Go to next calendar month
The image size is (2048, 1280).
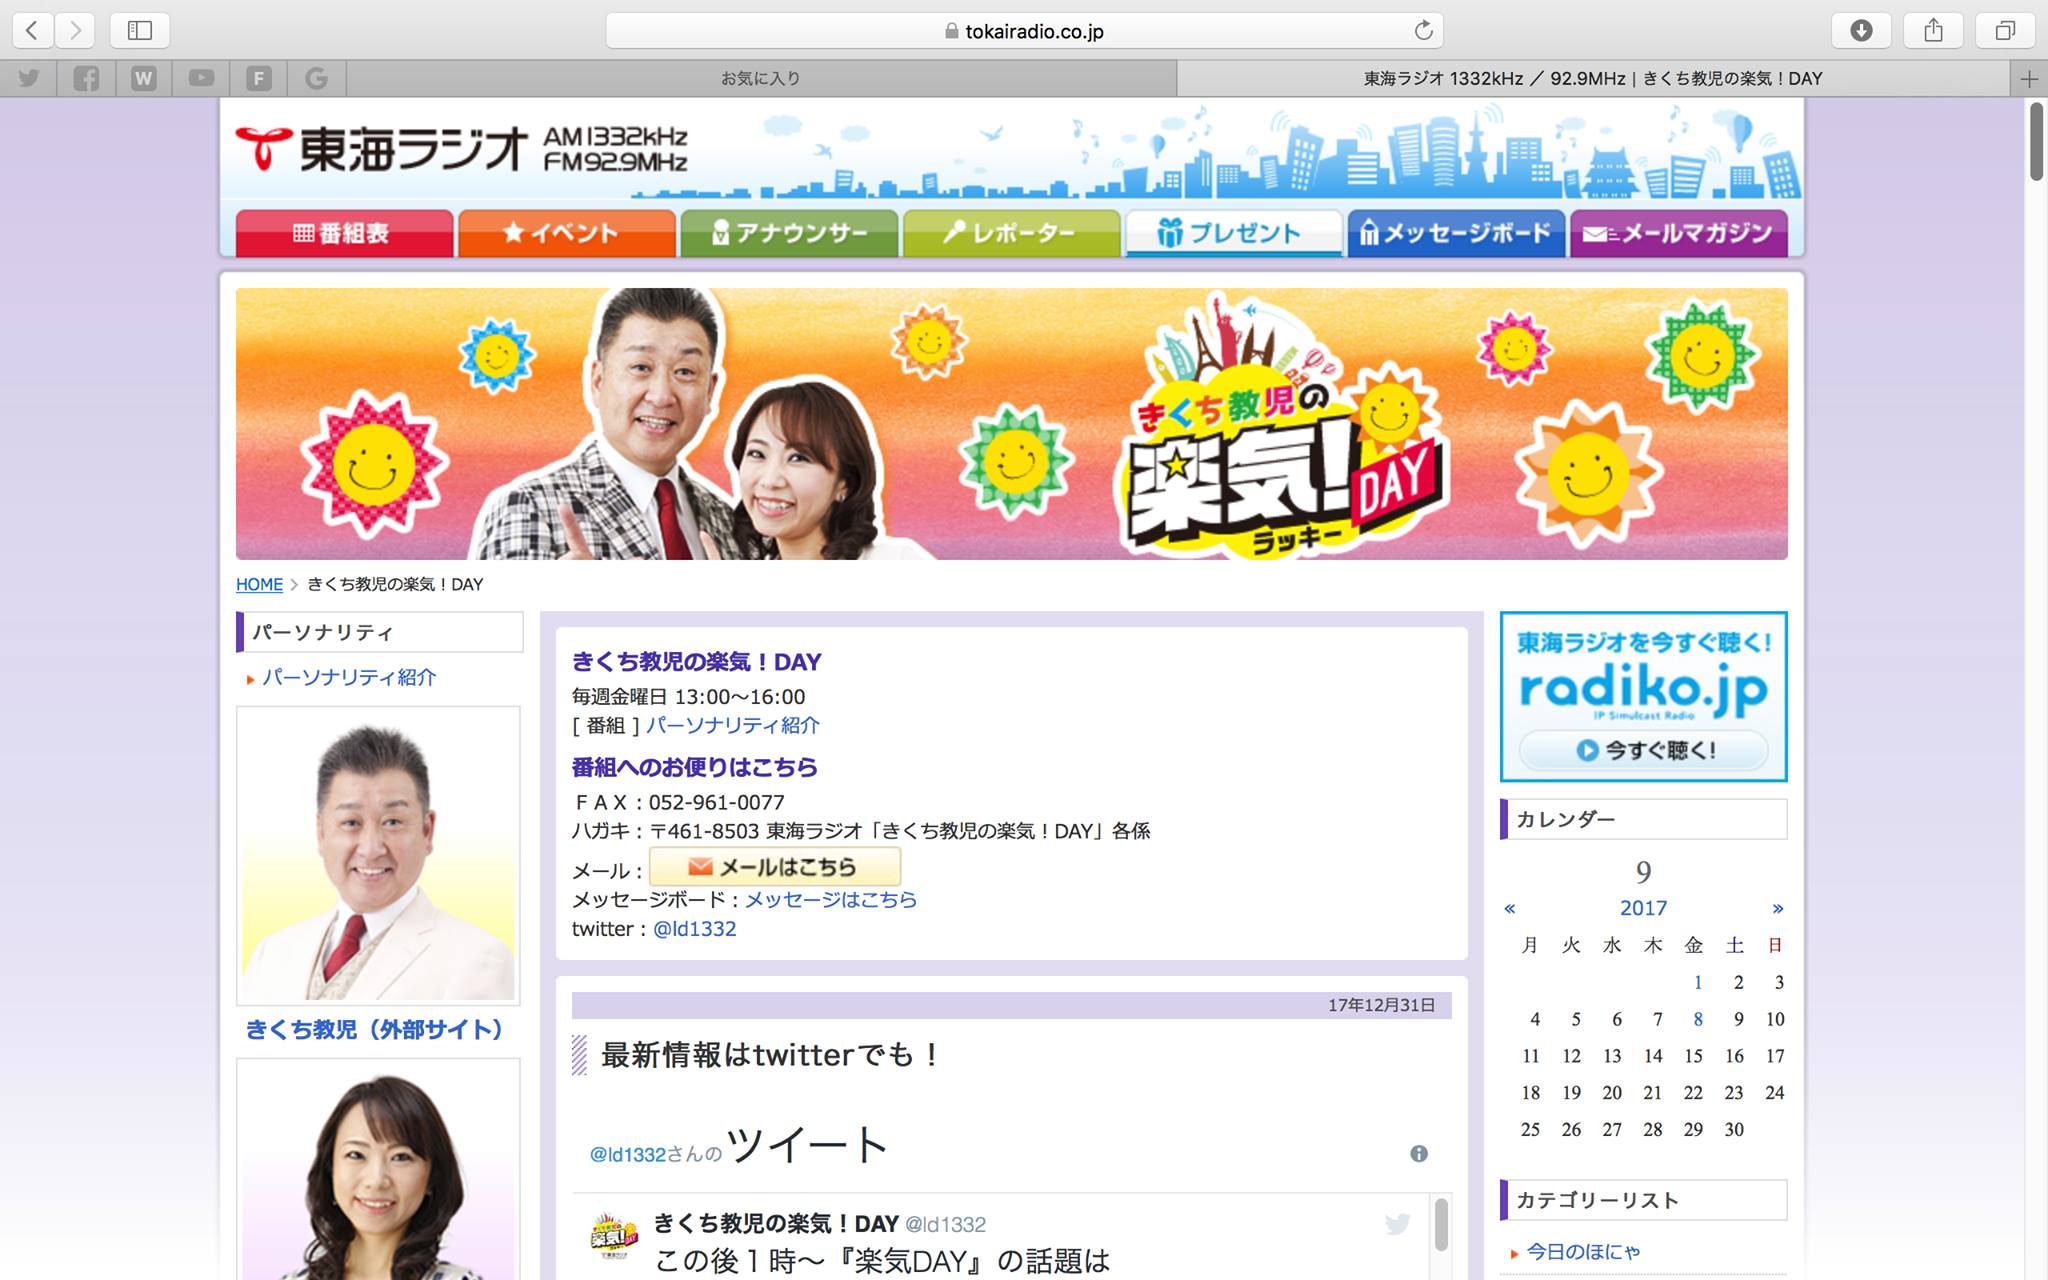(1777, 908)
